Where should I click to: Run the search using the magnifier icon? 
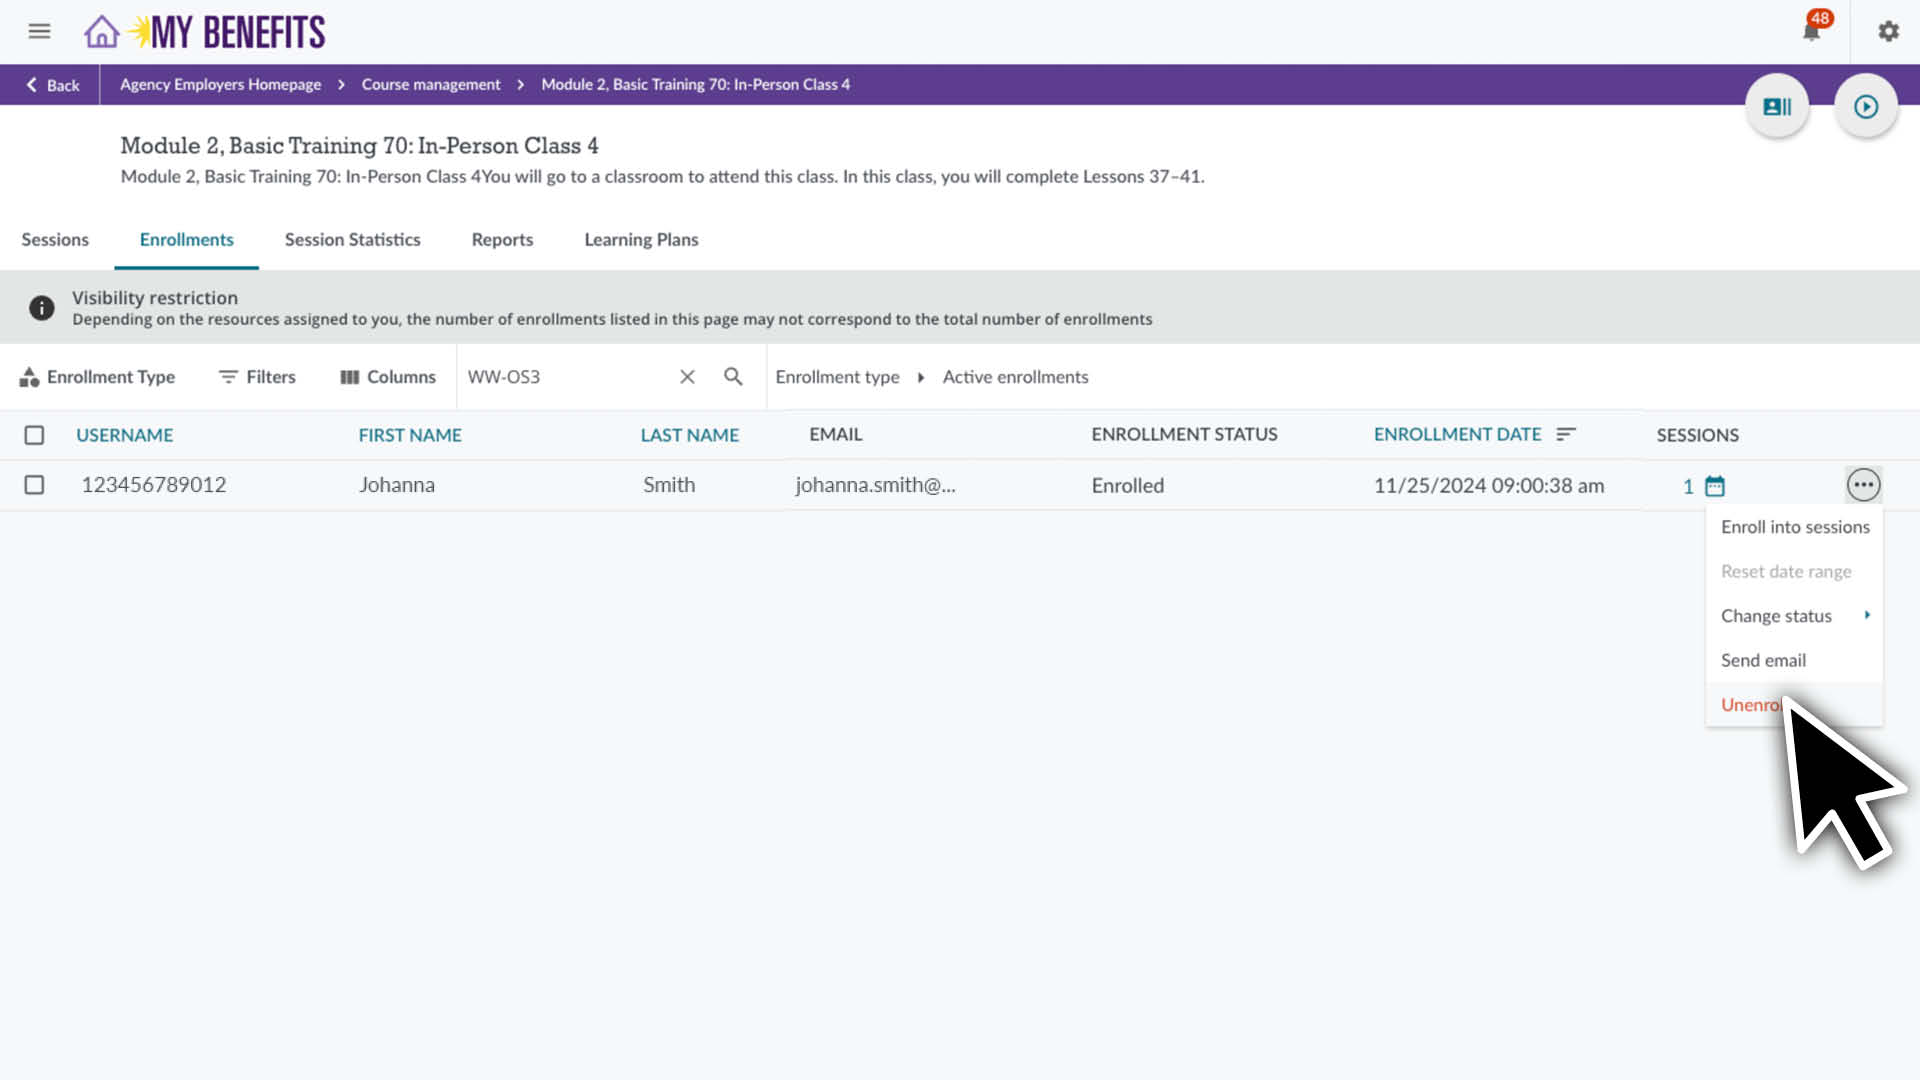pos(733,377)
